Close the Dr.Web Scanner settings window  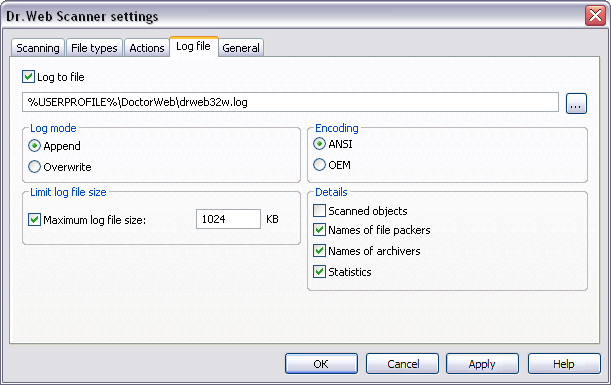(x=595, y=16)
